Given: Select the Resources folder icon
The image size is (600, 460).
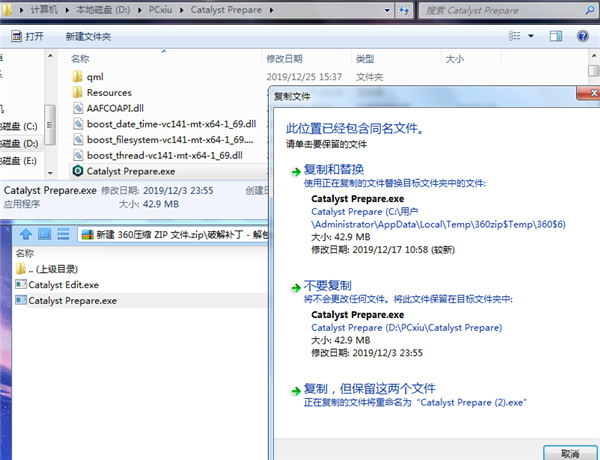Looking at the screenshot, I should (77, 92).
